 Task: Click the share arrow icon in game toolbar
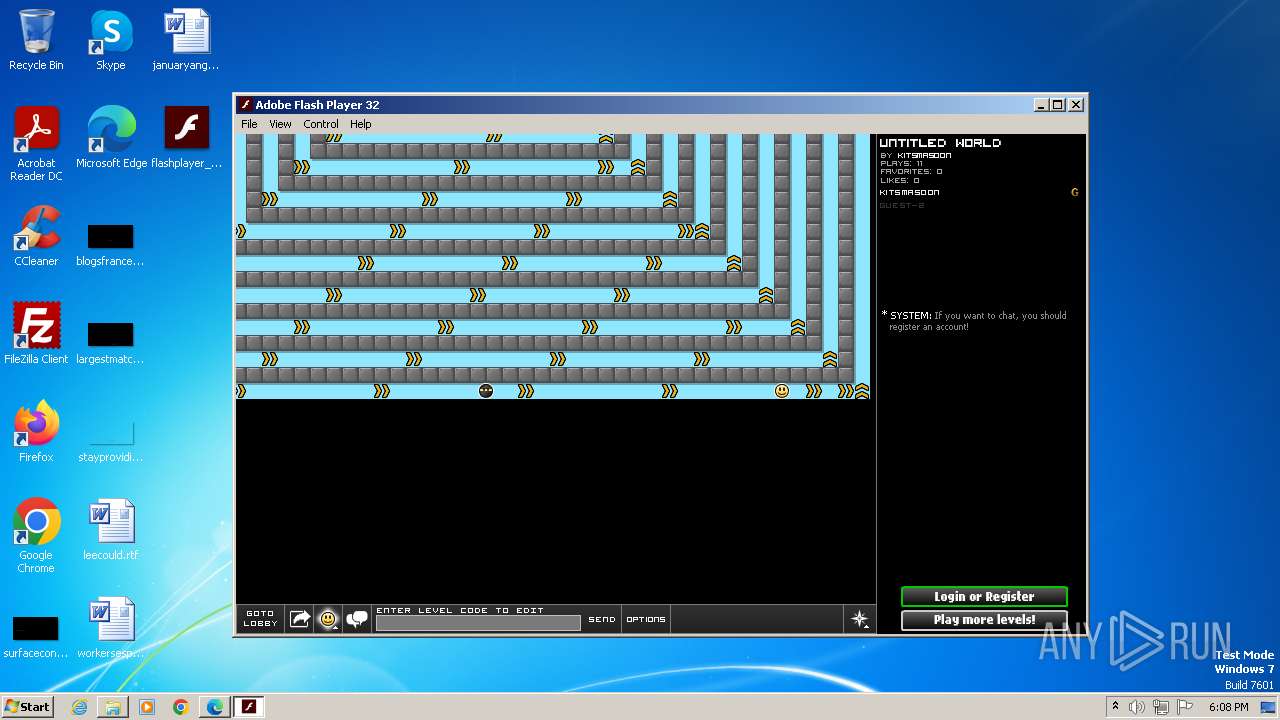pos(300,619)
